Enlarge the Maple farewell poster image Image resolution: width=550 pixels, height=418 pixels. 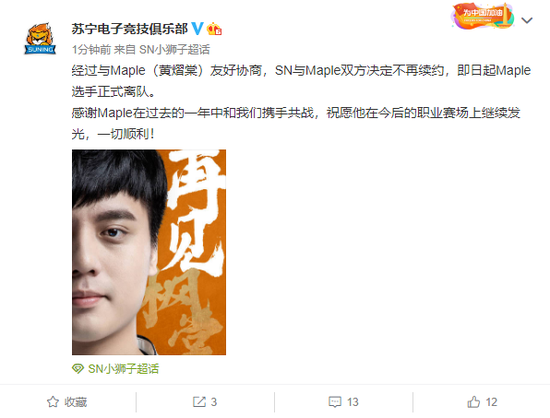coord(149,252)
